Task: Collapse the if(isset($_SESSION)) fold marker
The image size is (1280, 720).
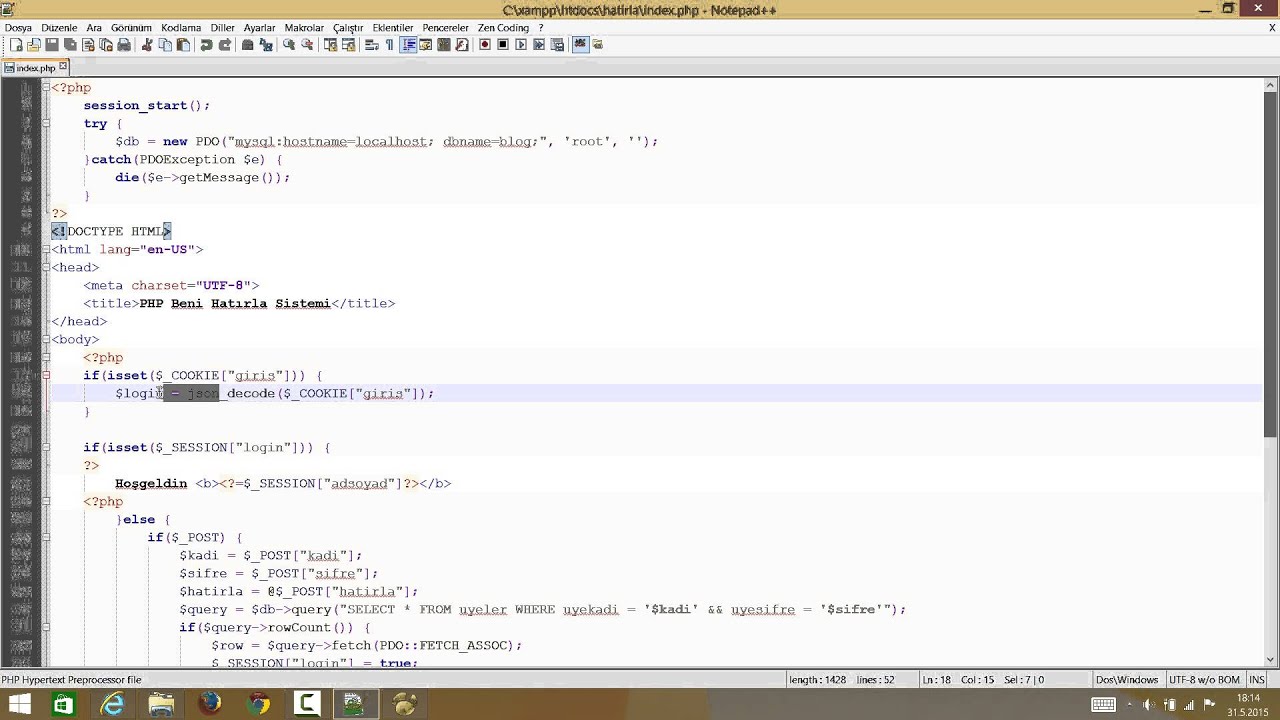Action: (46, 448)
